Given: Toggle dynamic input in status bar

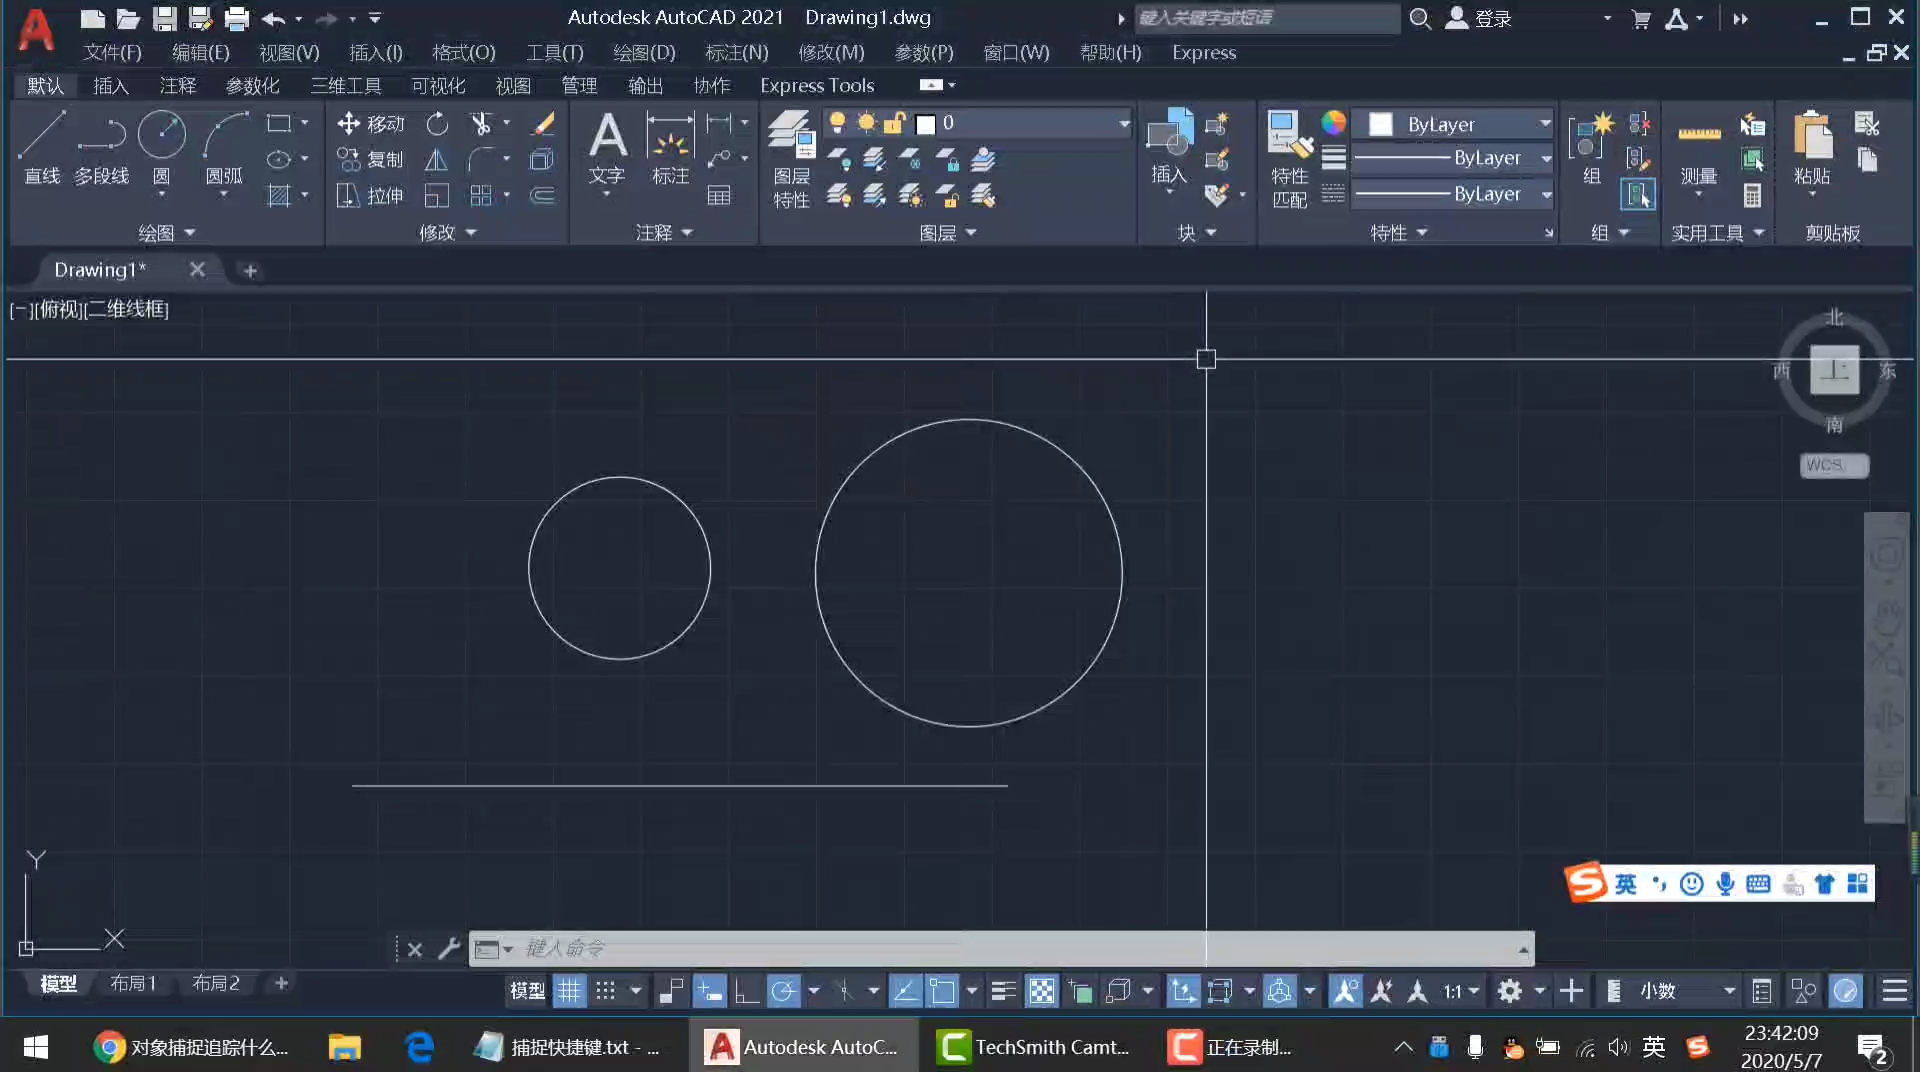Looking at the screenshot, I should click(709, 991).
